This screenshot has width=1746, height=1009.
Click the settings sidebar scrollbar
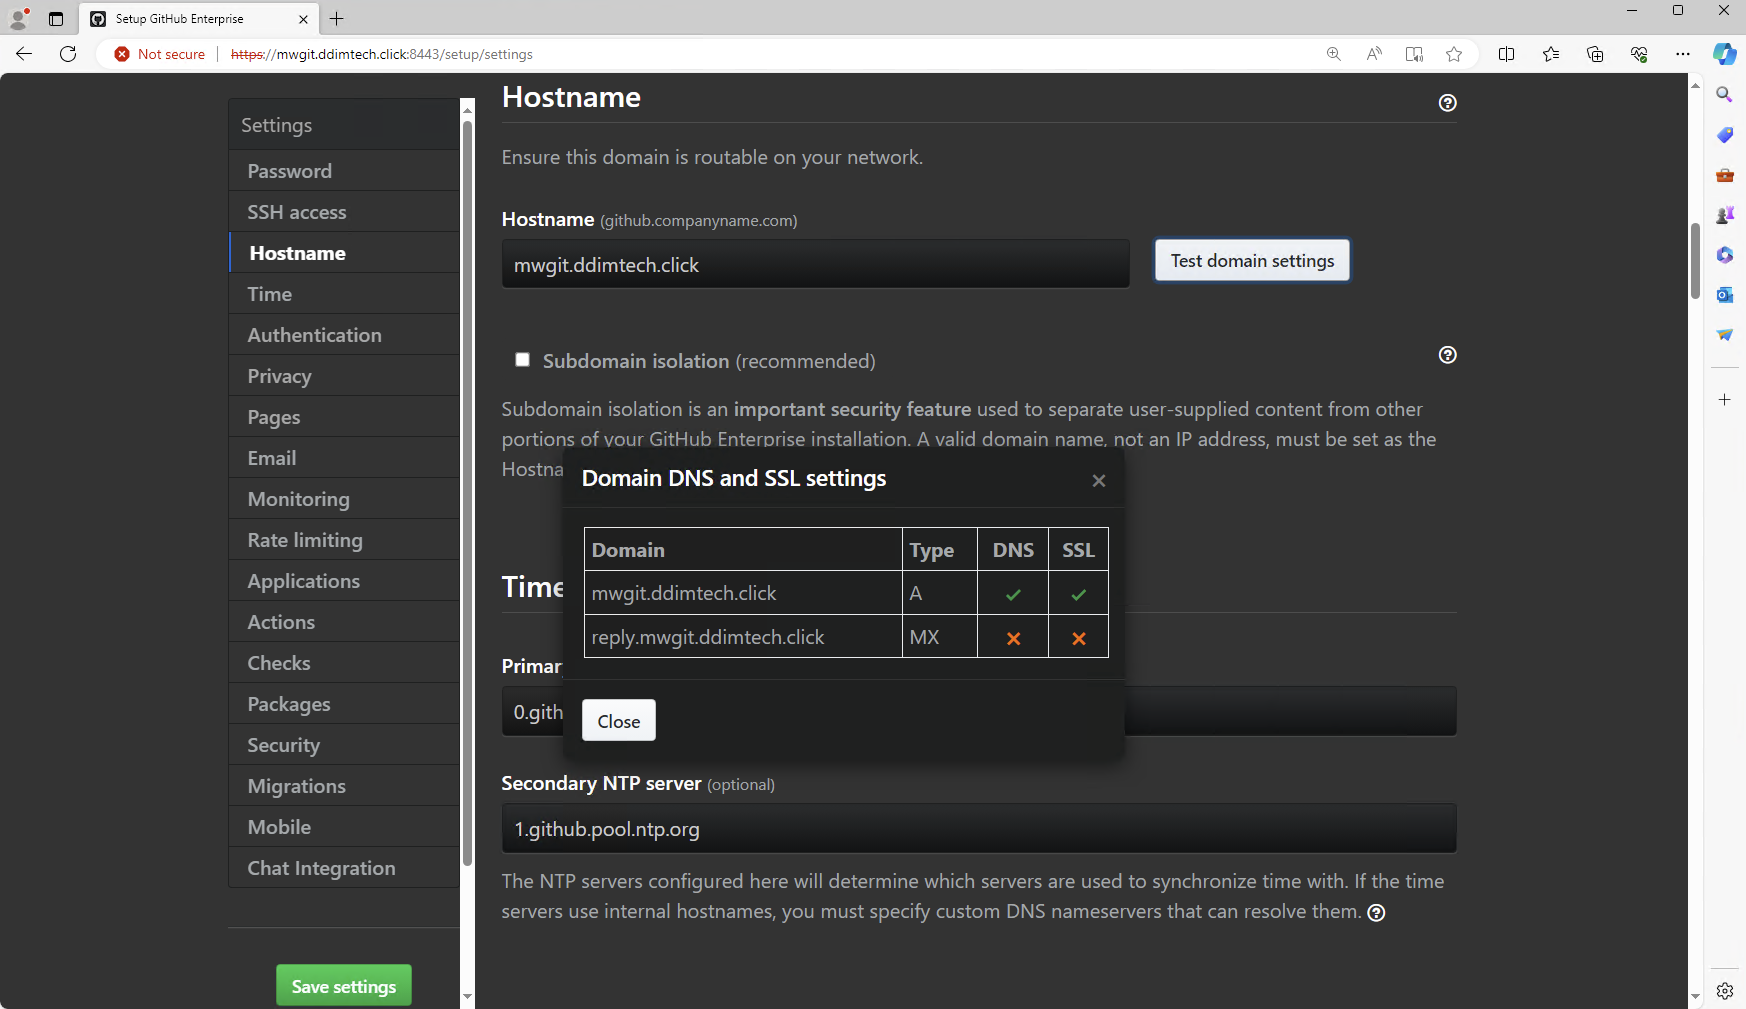tap(467, 493)
